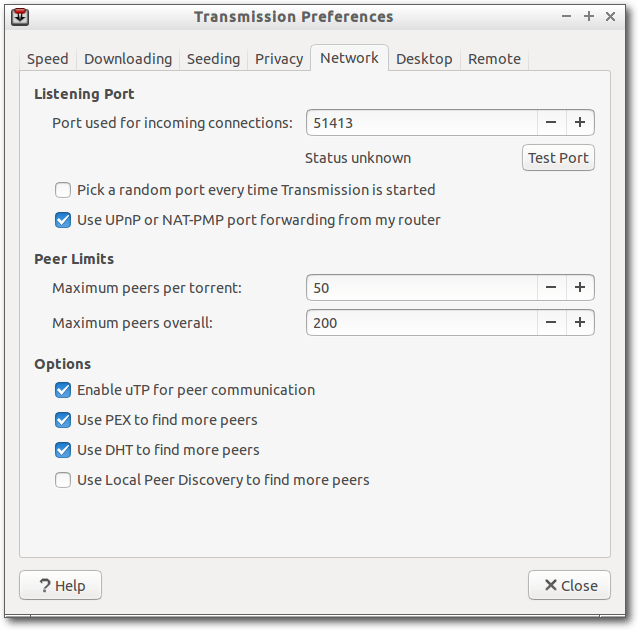This screenshot has width=638, height=630.
Task: Open the Seeding tab
Action: click(x=213, y=59)
